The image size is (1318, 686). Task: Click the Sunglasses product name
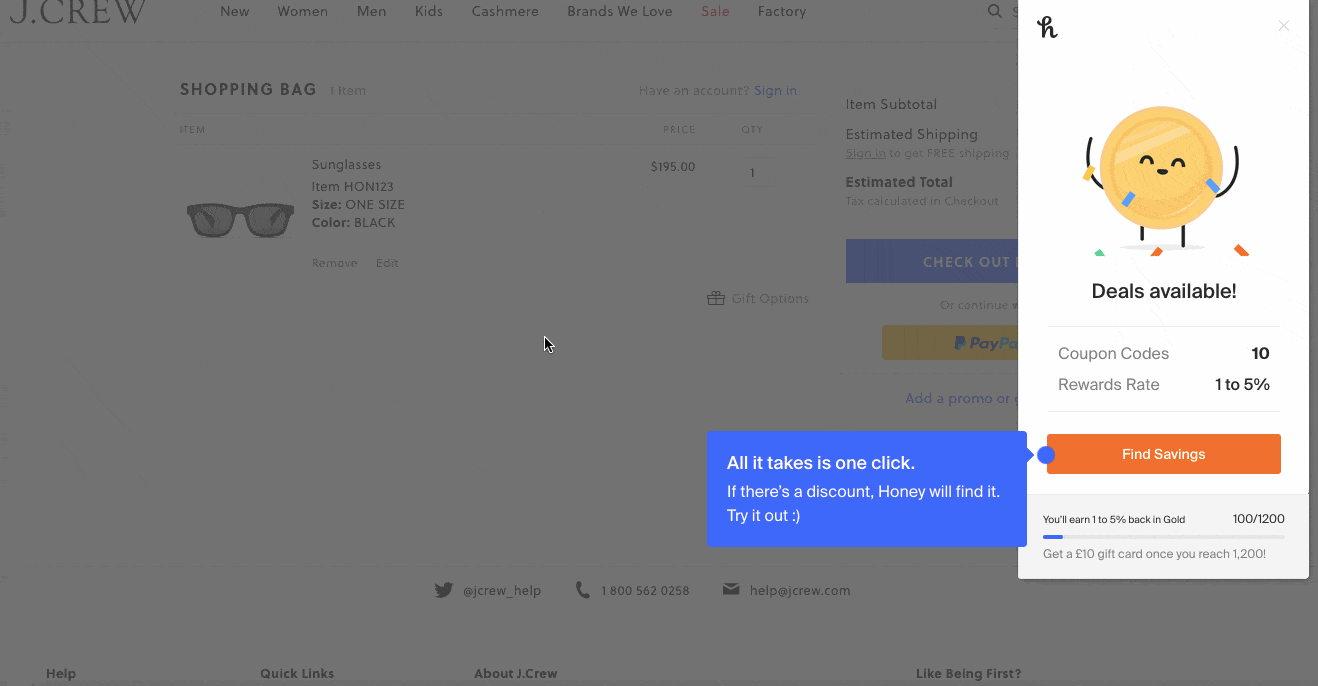[346, 165]
